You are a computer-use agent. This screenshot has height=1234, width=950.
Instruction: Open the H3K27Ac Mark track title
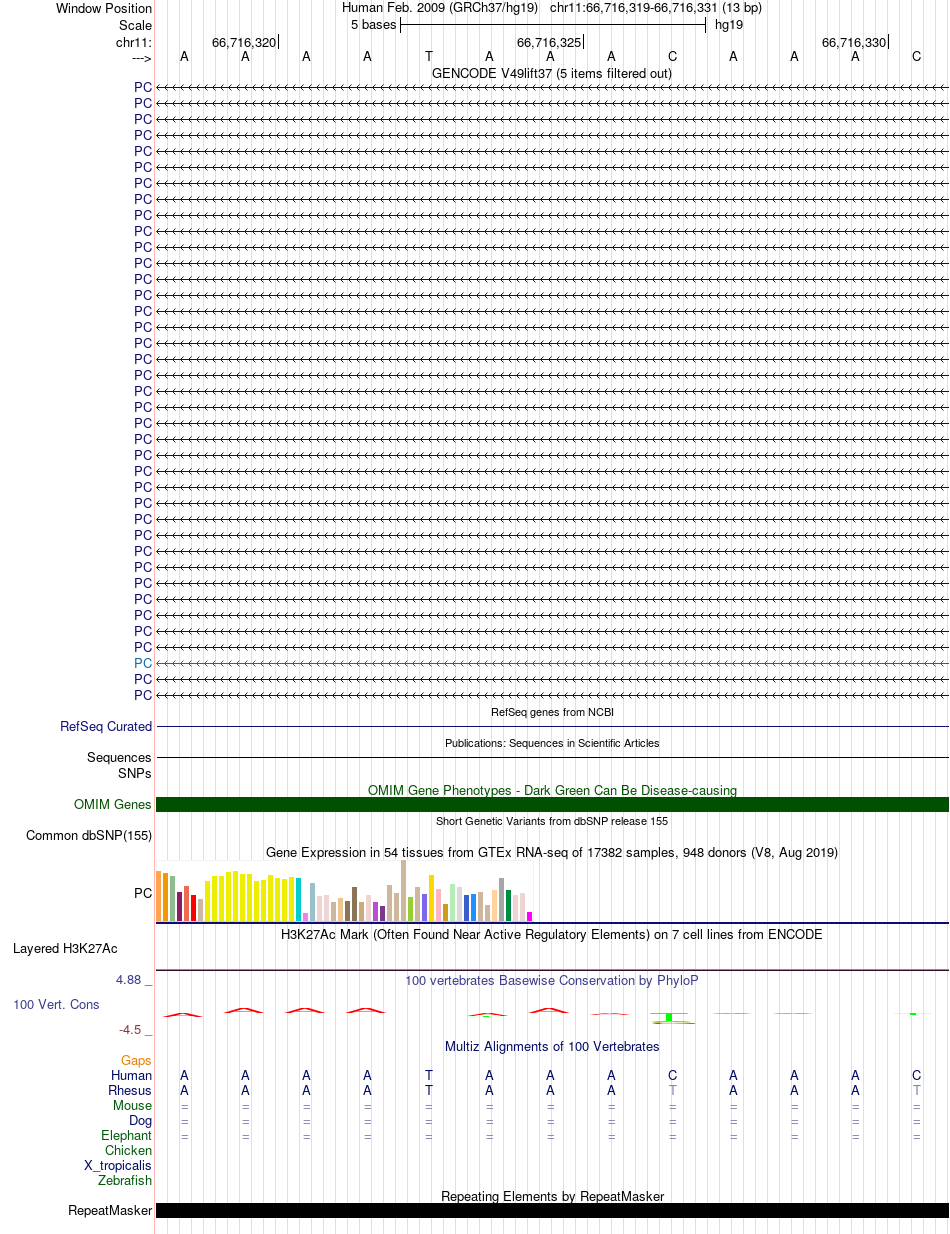[552, 935]
